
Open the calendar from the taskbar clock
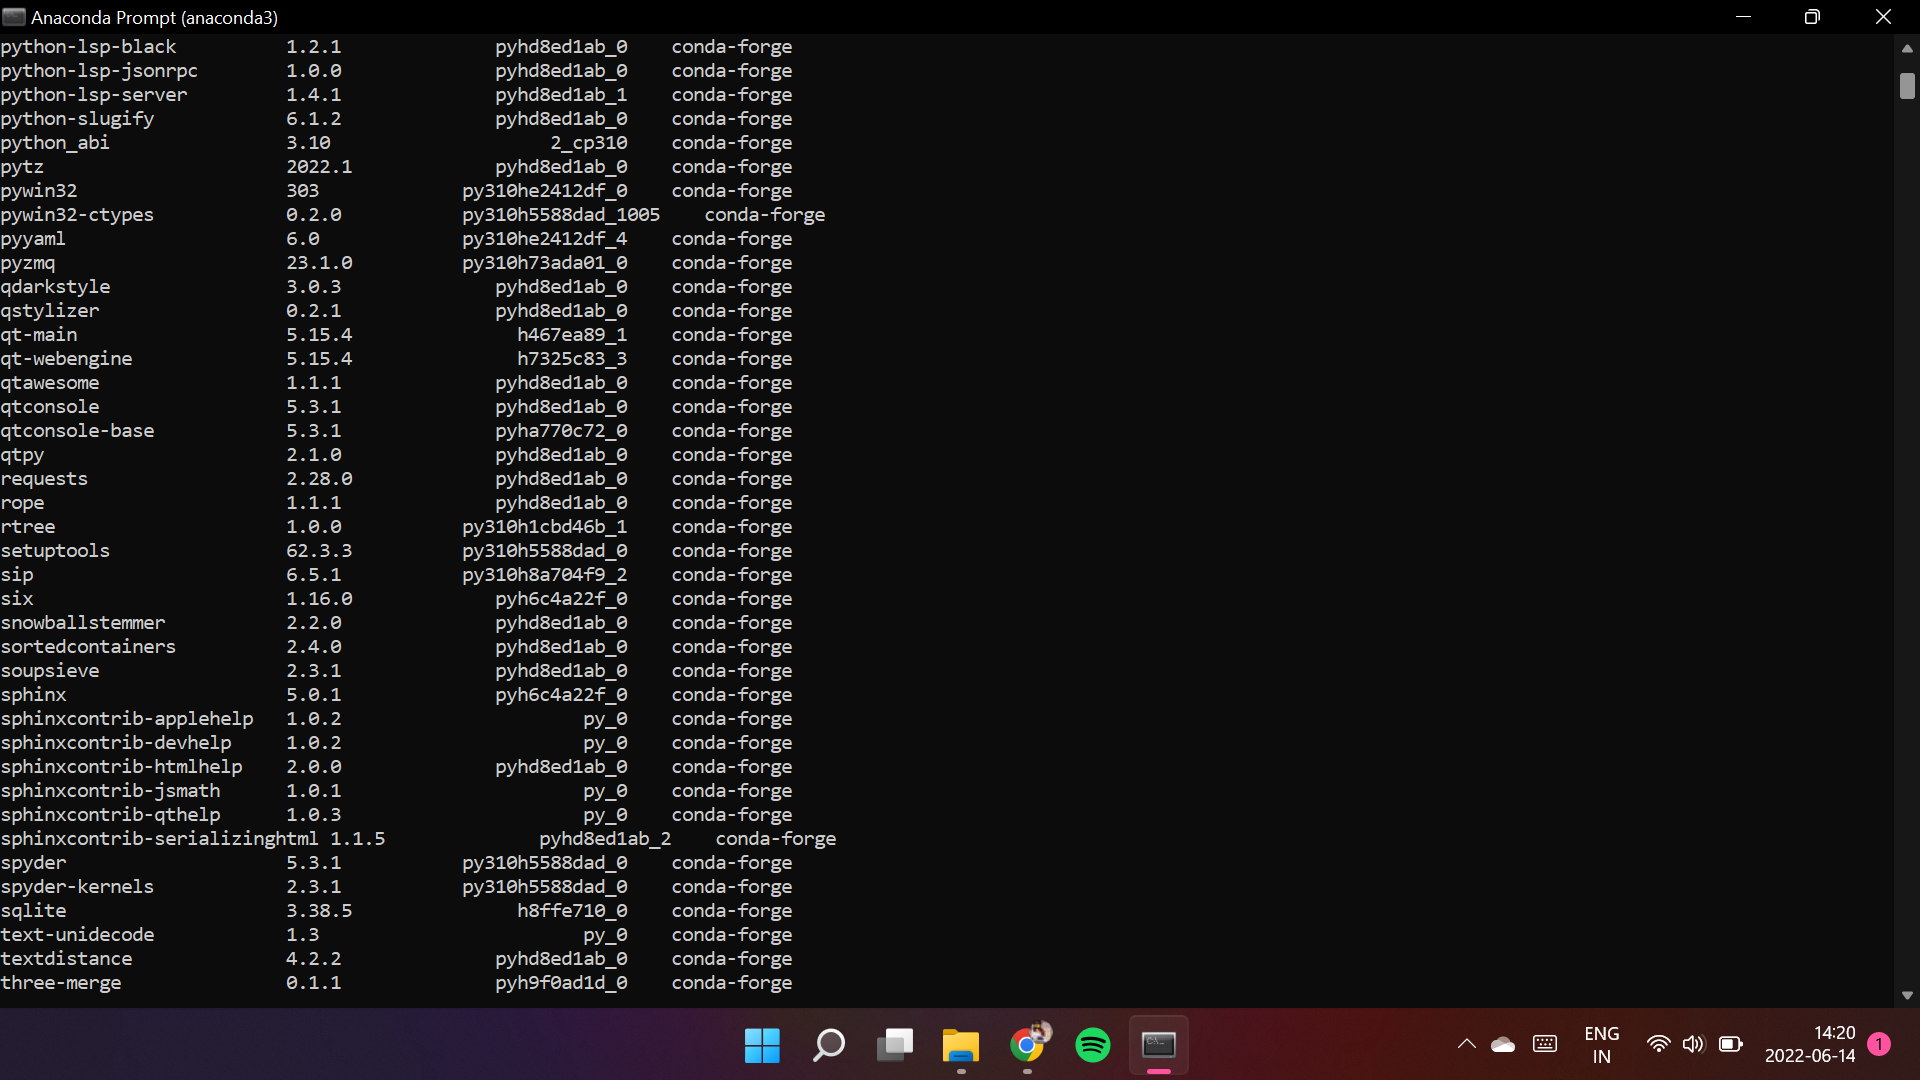(1808, 1044)
